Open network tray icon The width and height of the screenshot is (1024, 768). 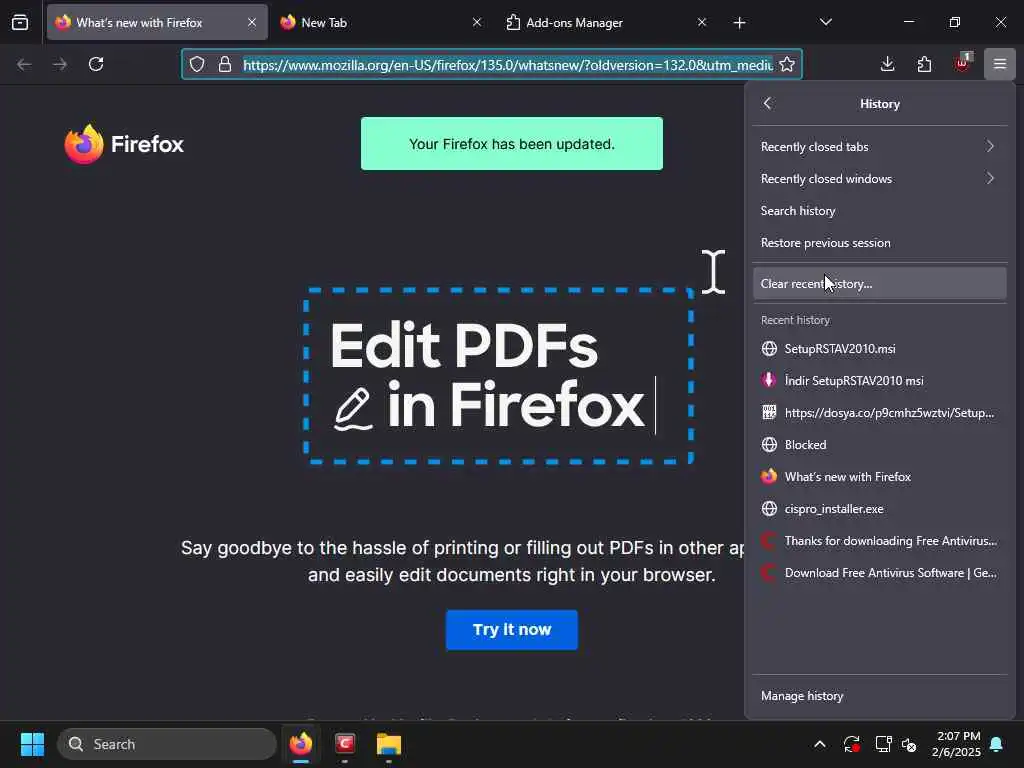point(883,744)
